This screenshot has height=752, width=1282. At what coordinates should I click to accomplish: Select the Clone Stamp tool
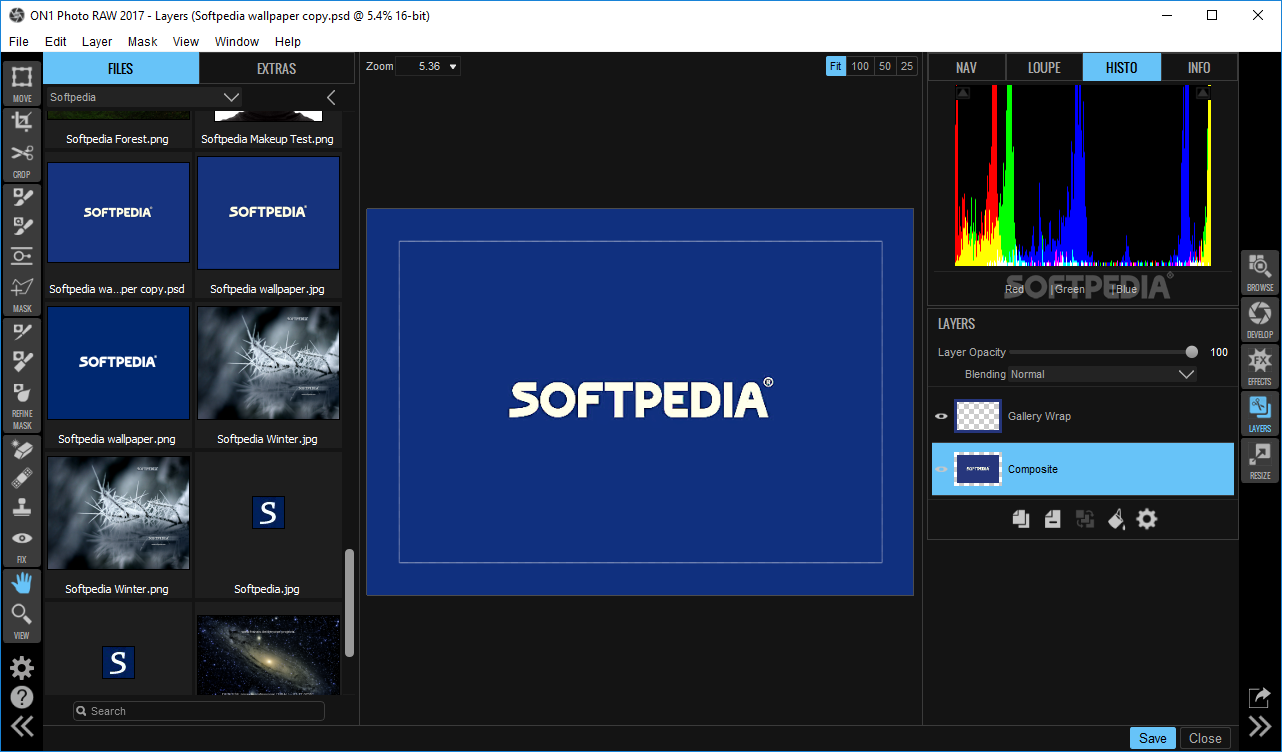[22, 508]
